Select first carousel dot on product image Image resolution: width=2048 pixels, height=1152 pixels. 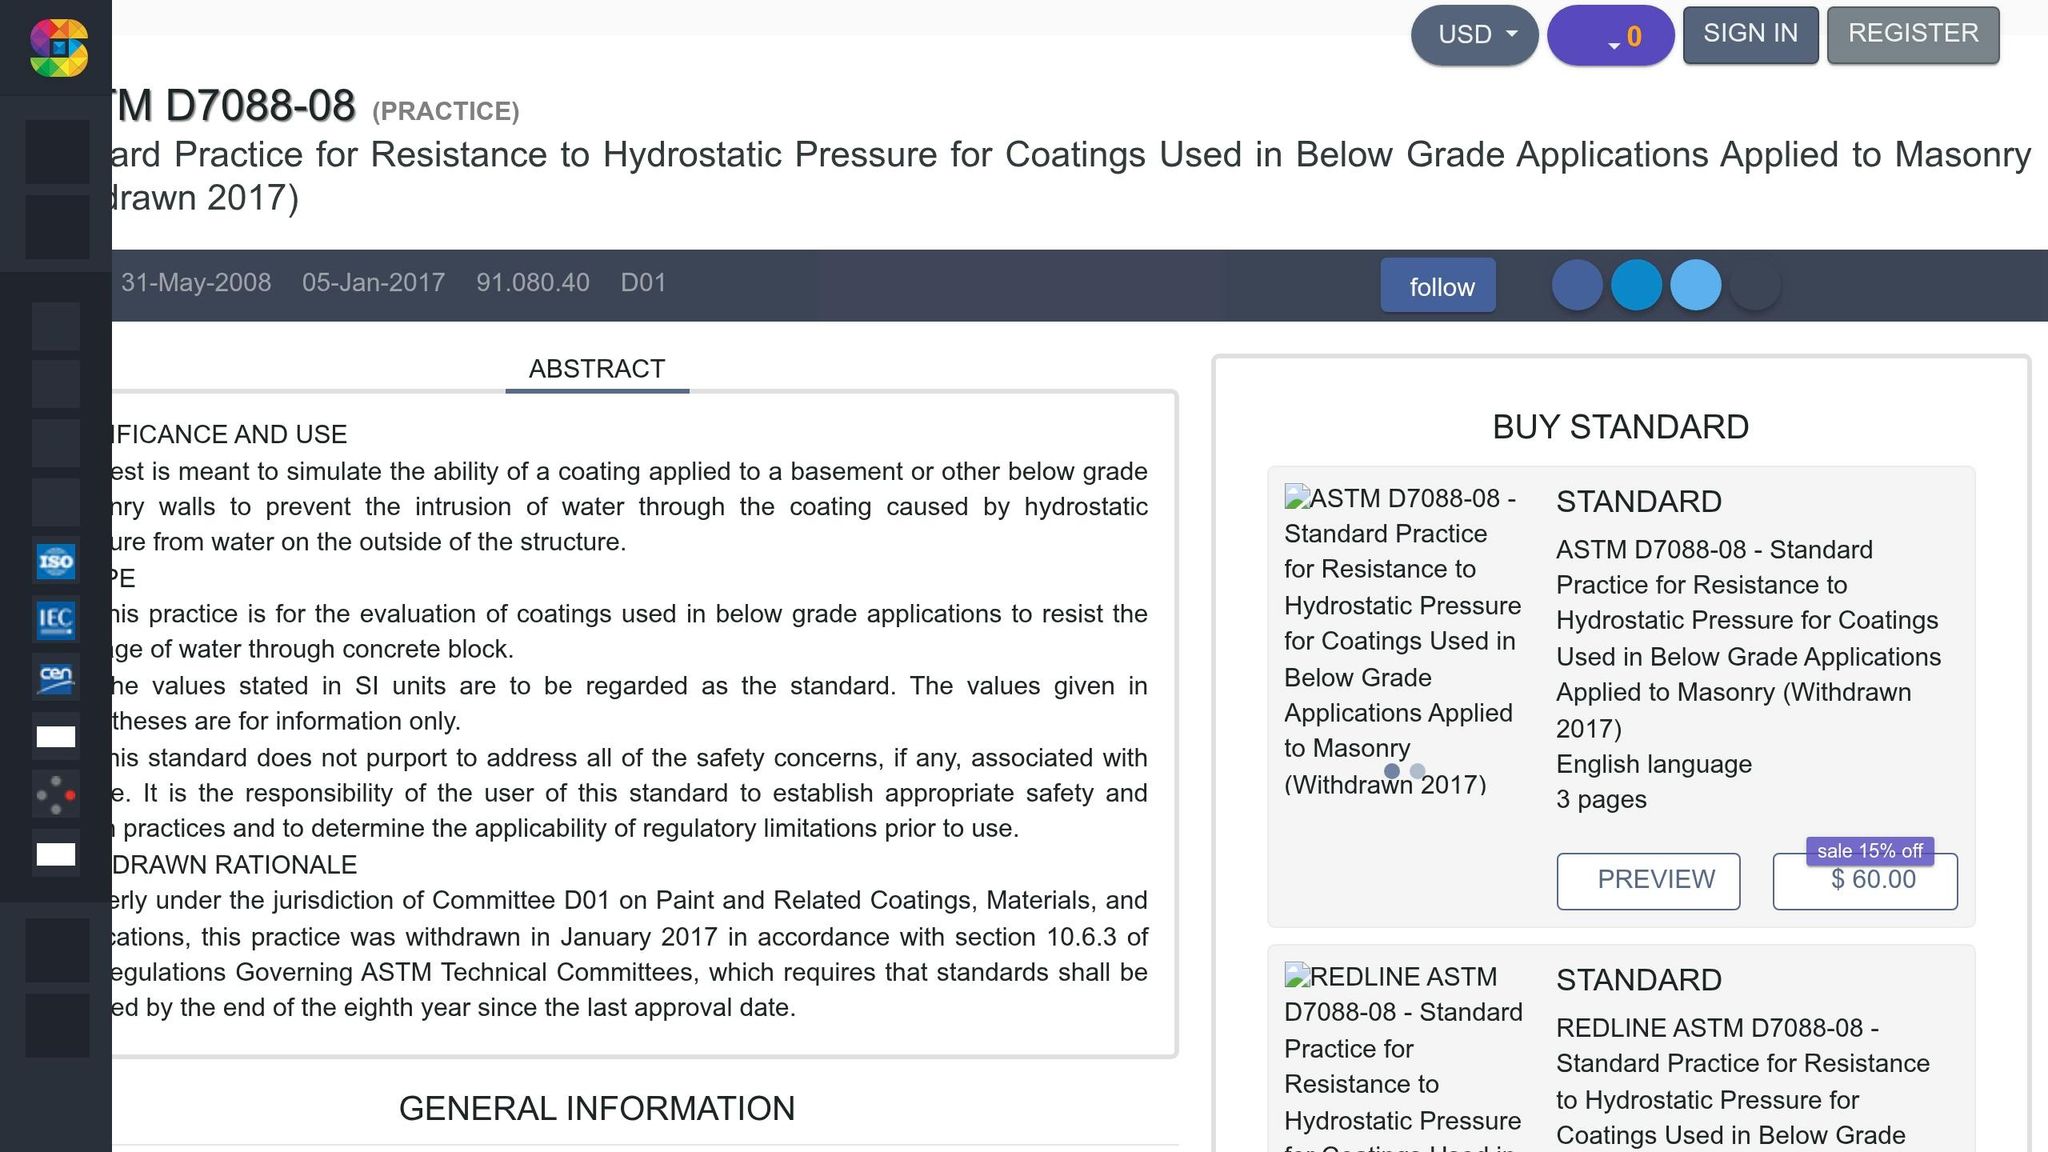(1392, 771)
